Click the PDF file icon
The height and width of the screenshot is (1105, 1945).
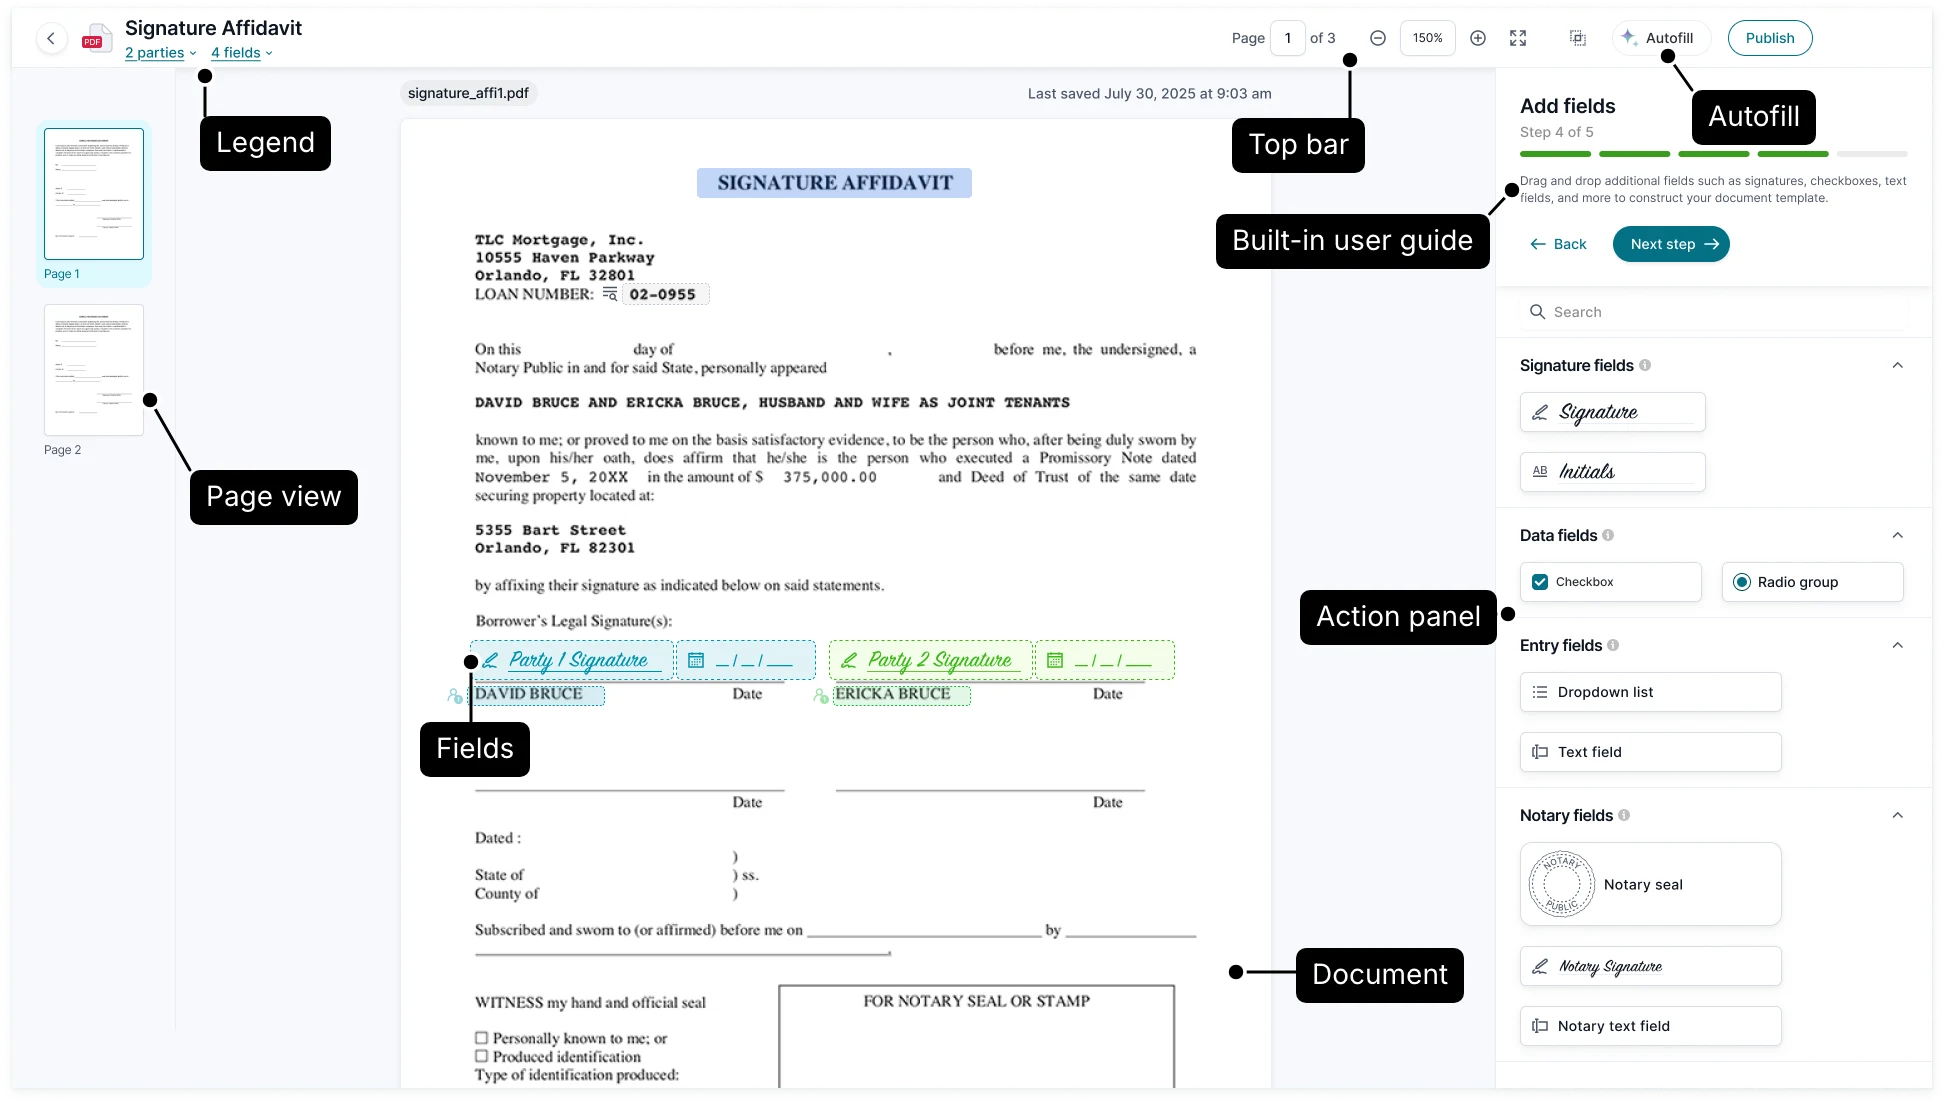click(96, 38)
